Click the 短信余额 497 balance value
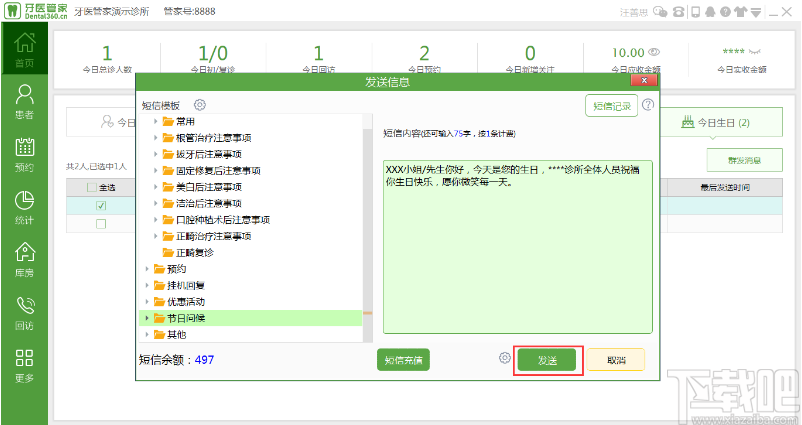This screenshot has width=802, height=425. pyautogui.click(x=204, y=360)
